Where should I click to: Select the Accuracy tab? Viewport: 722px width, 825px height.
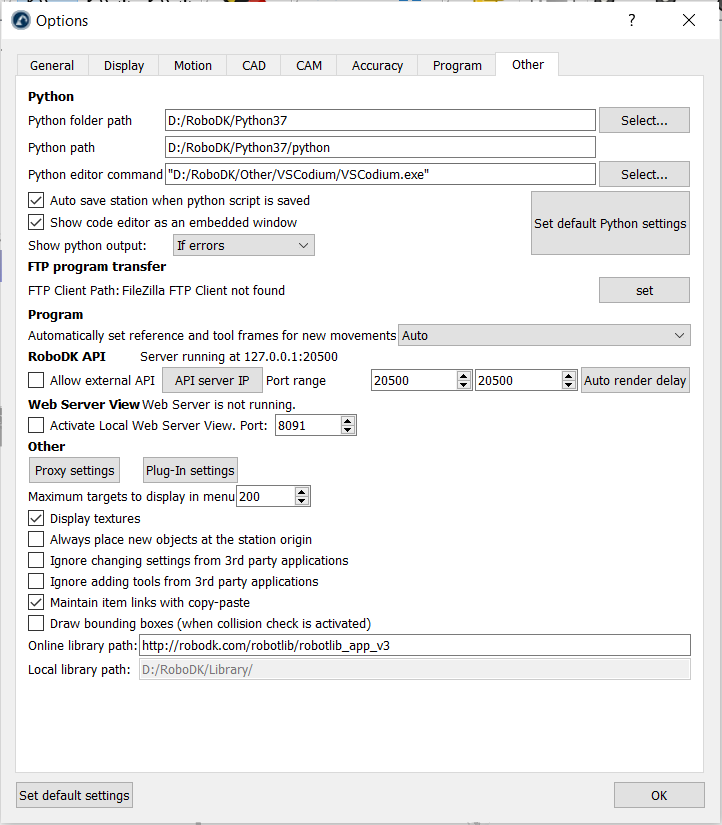tap(377, 65)
